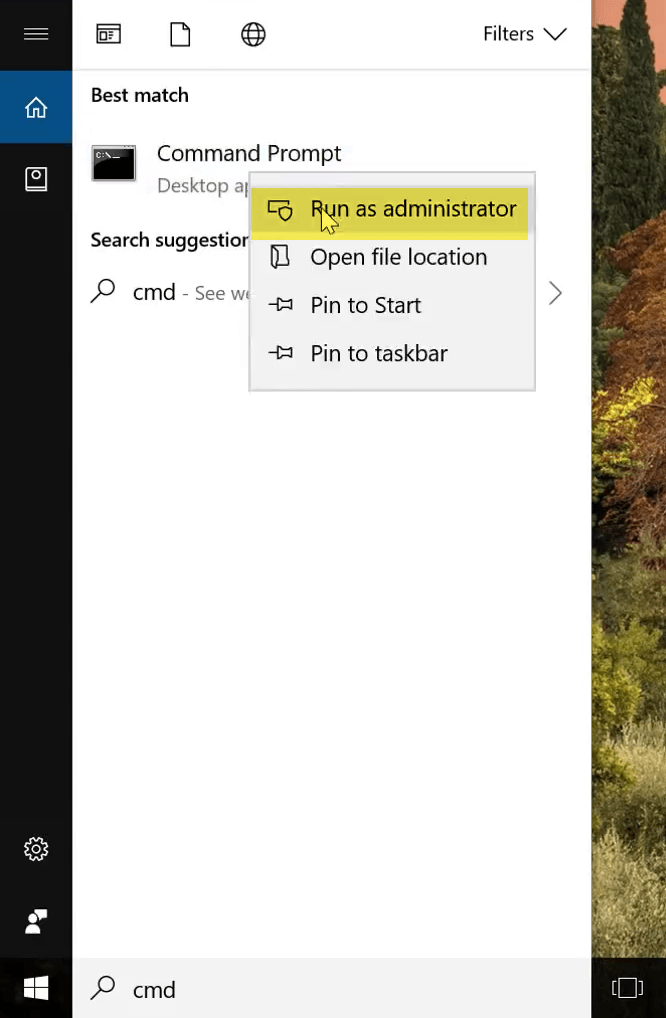Viewport: 666px width, 1018px height.
Task: Click the magnifier icon next to the cmd suggestion
Action: [x=103, y=292]
